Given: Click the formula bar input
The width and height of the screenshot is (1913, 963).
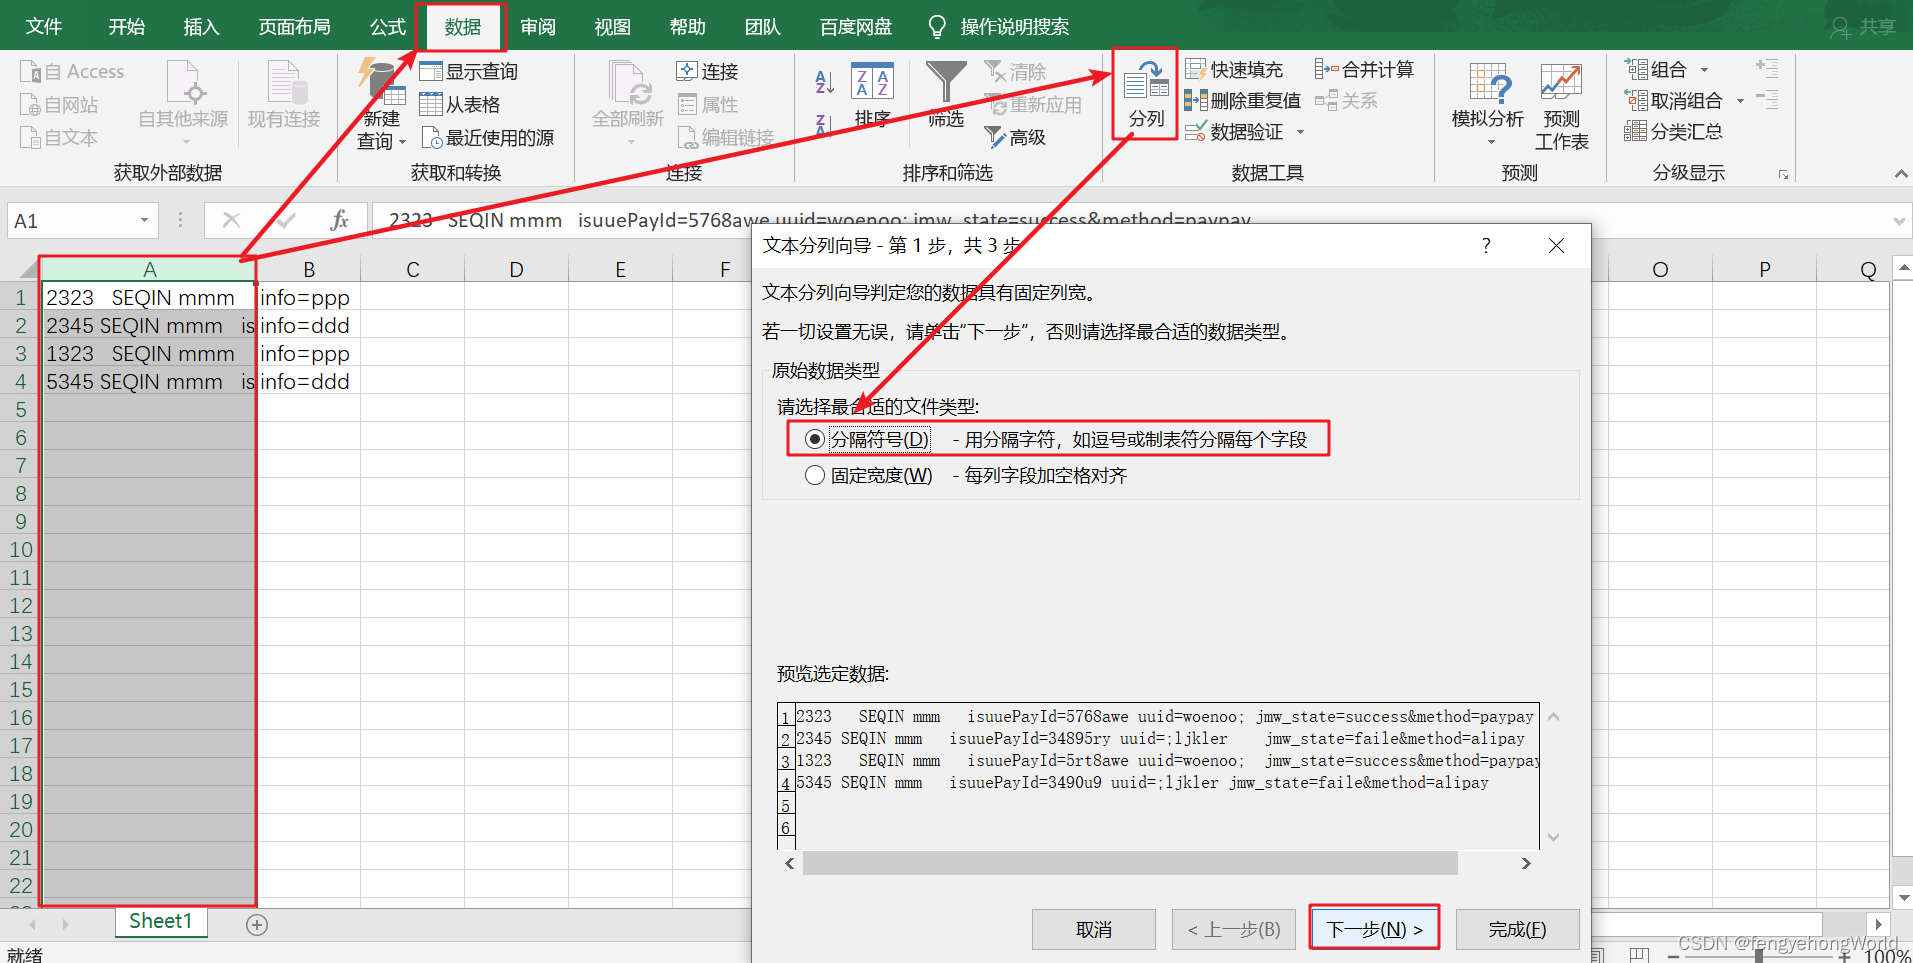Looking at the screenshot, I should (x=1130, y=220).
